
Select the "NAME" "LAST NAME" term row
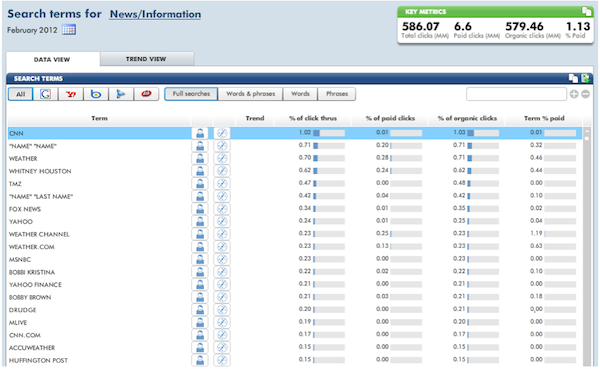[295, 196]
